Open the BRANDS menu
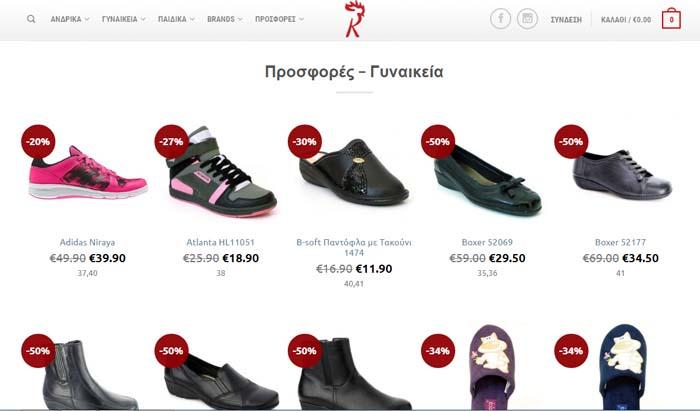 [x=225, y=19]
